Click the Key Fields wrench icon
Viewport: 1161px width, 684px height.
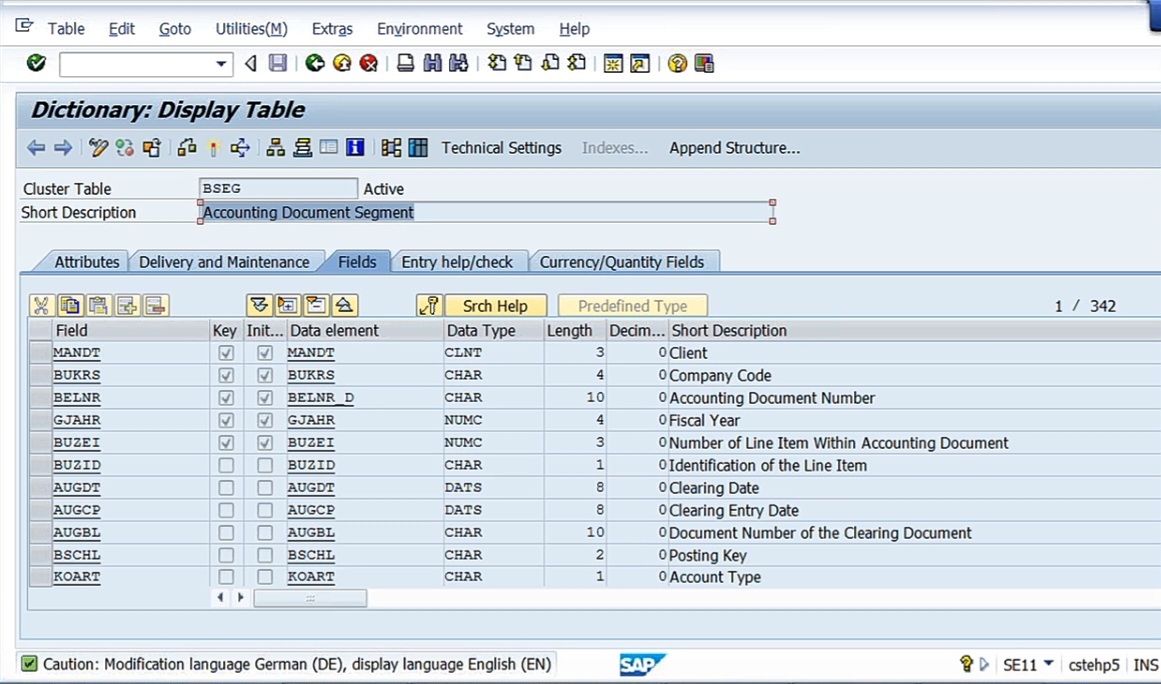tap(429, 305)
